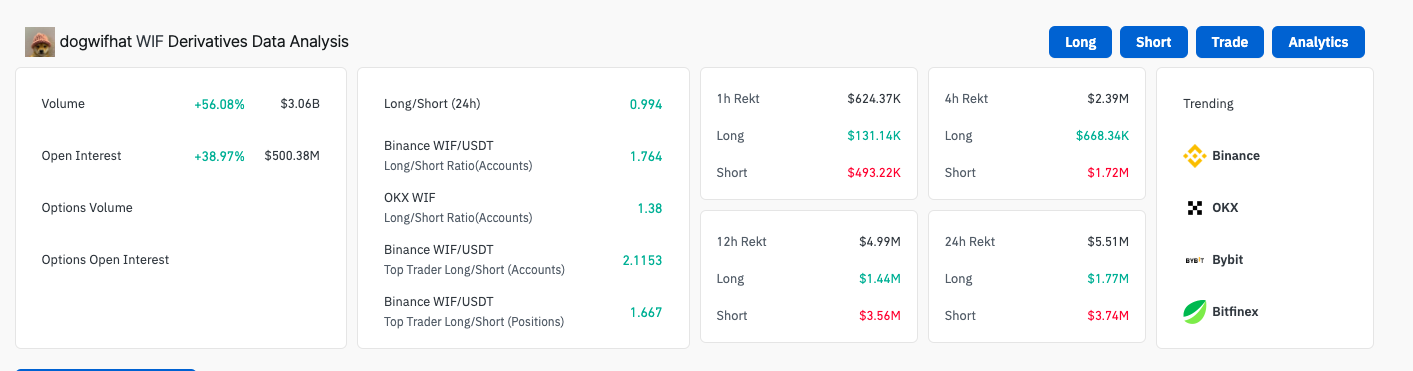Click OKX WIF Long/Short Ratio row

coord(523,208)
